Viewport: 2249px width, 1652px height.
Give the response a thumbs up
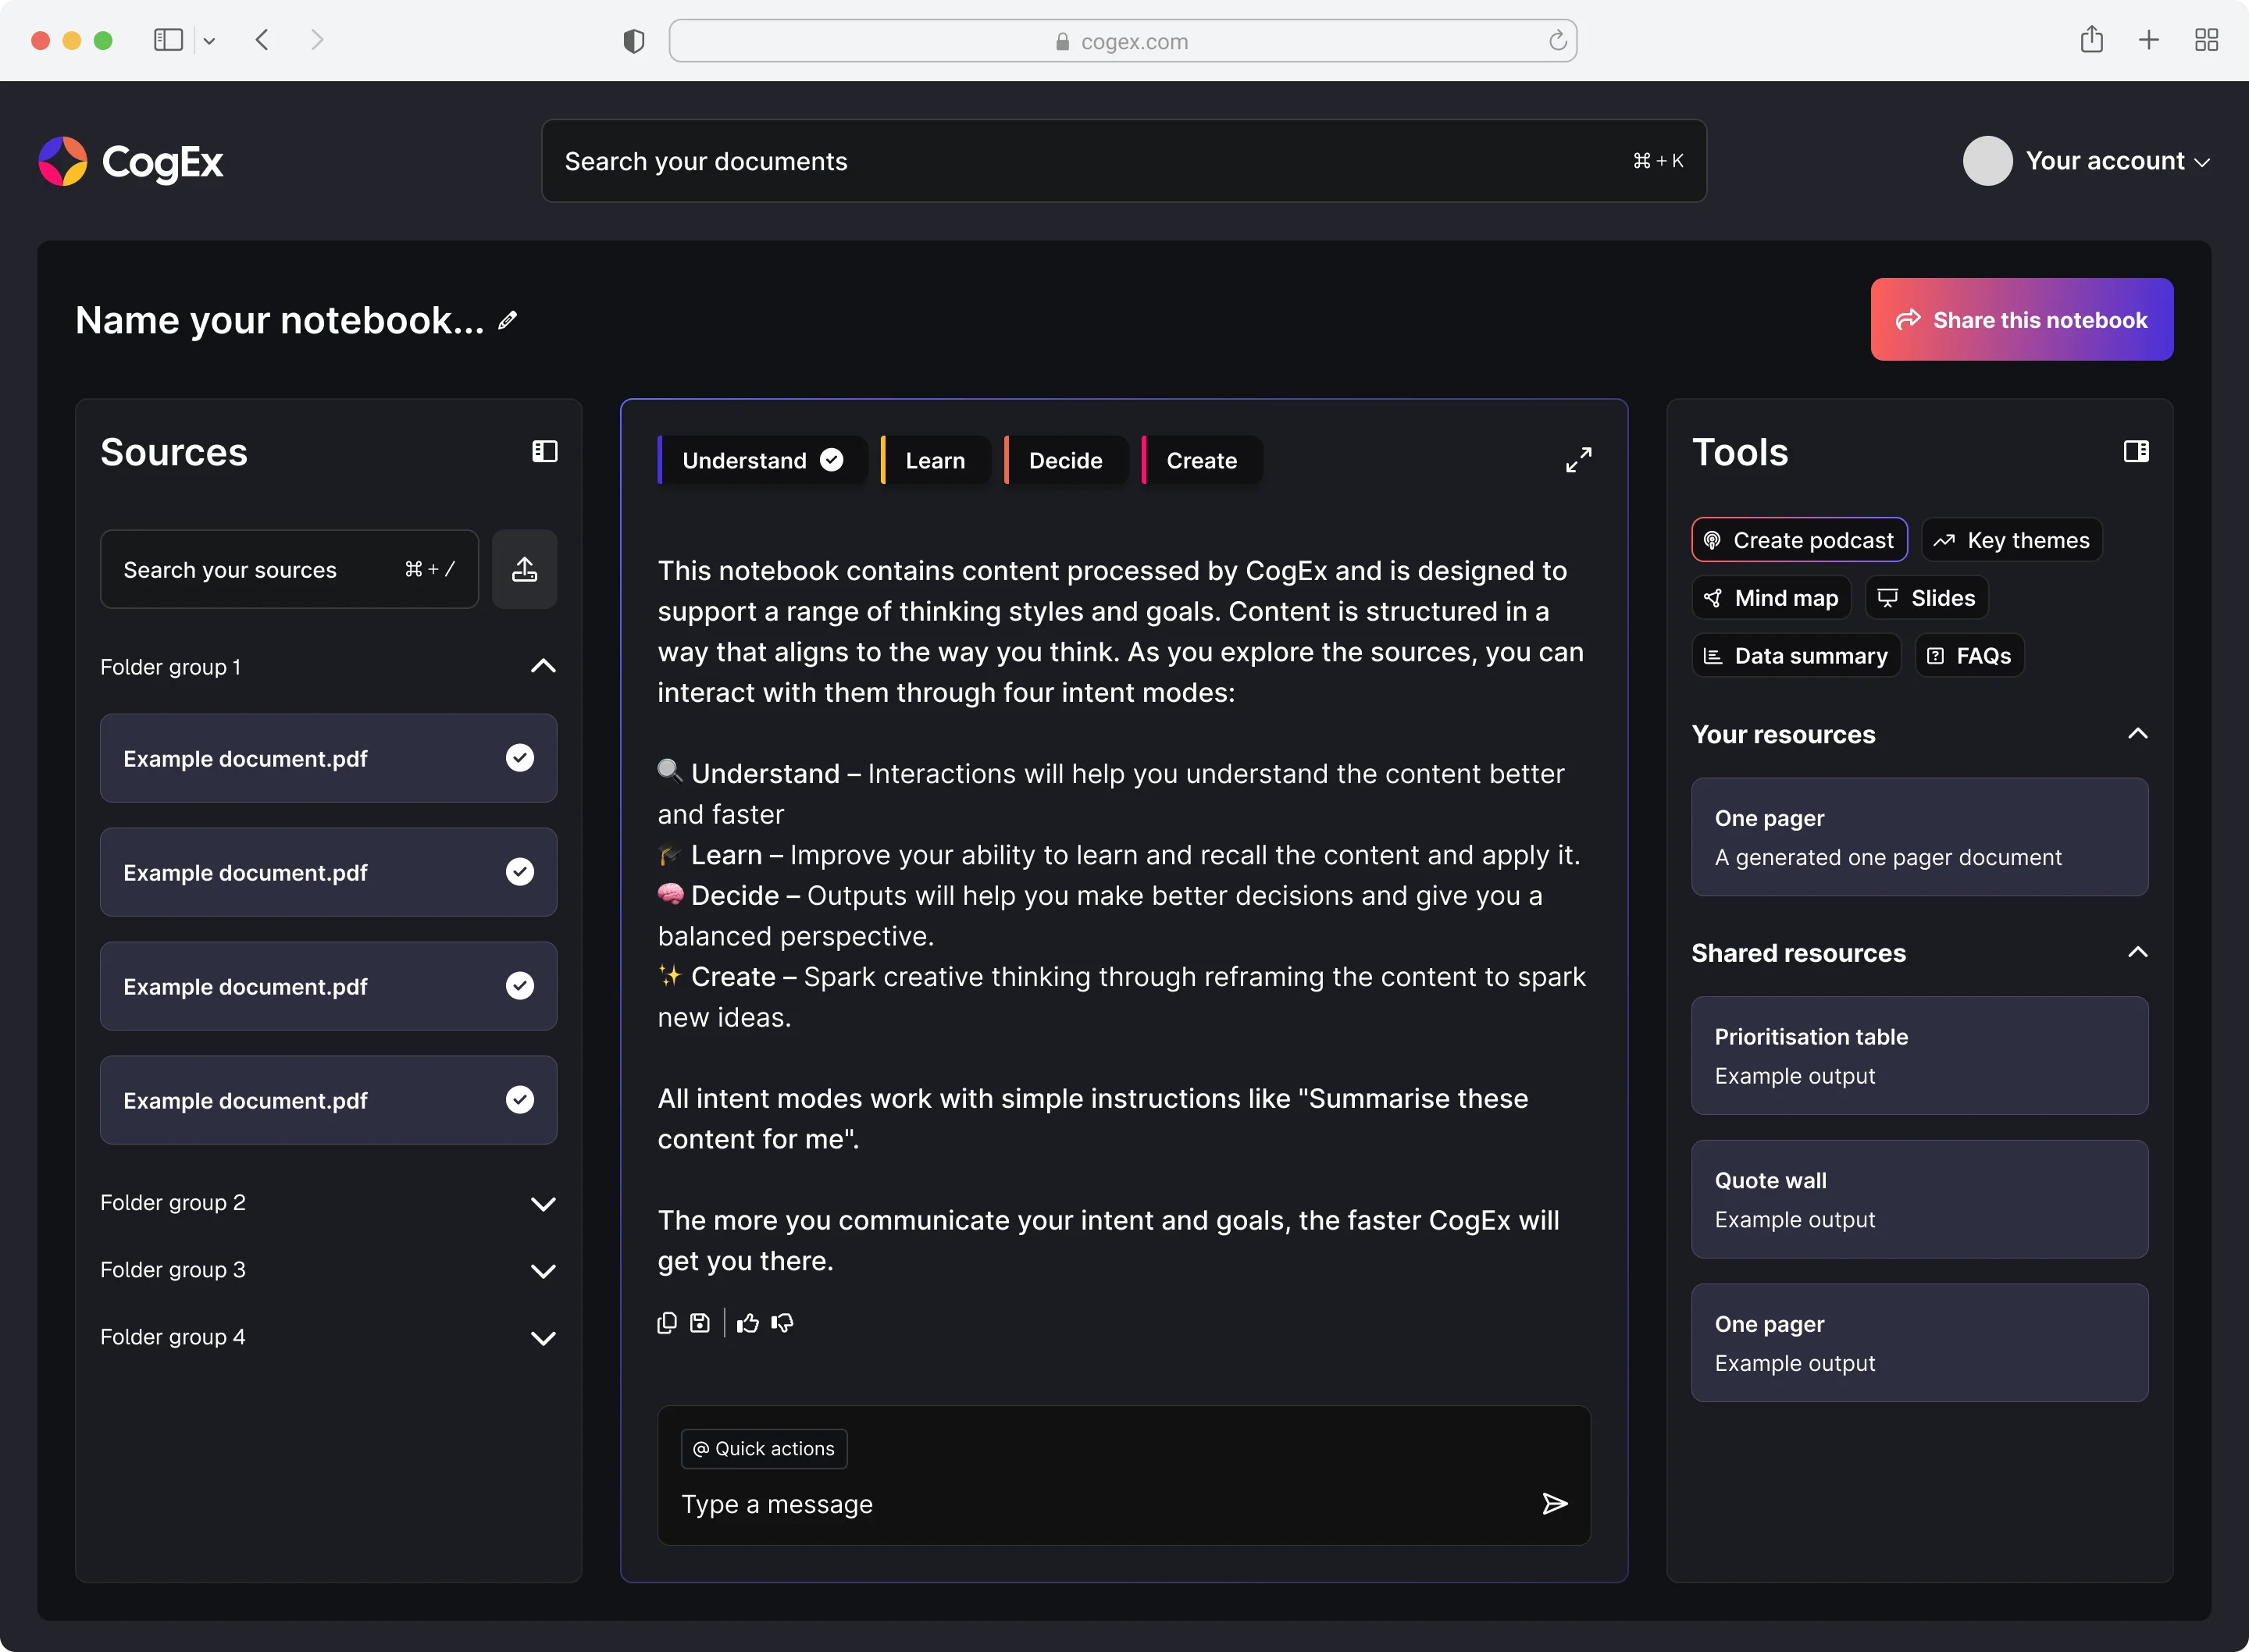pyautogui.click(x=748, y=1323)
